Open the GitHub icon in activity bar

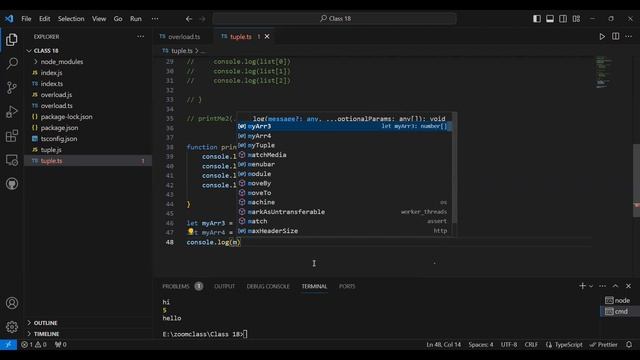12,184
